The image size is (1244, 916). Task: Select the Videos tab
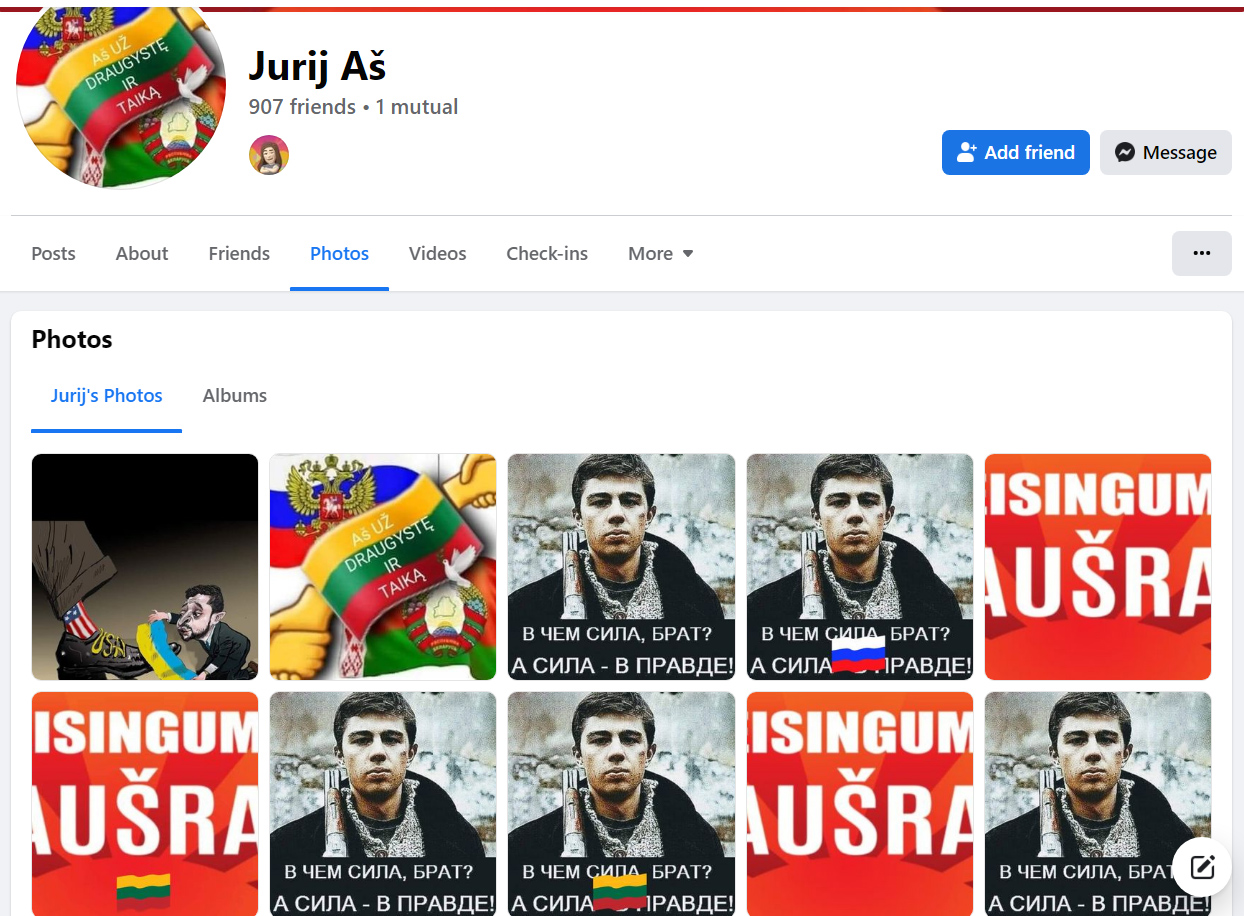(x=437, y=254)
